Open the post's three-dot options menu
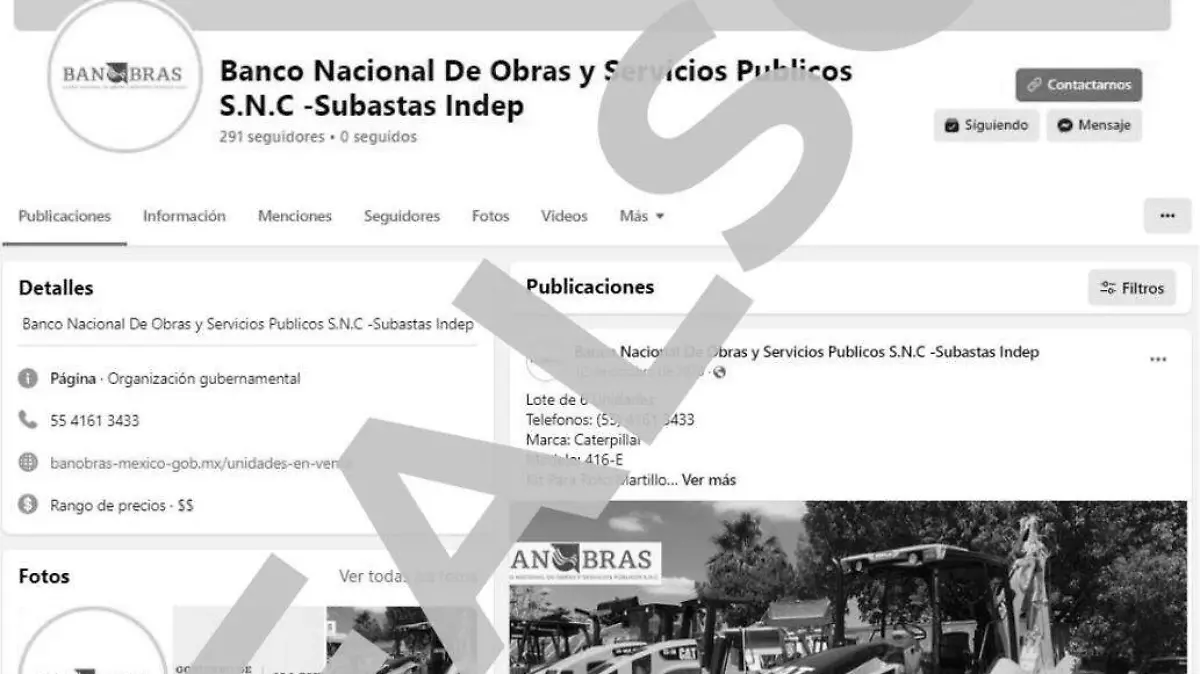1200x674 pixels. click(1158, 360)
